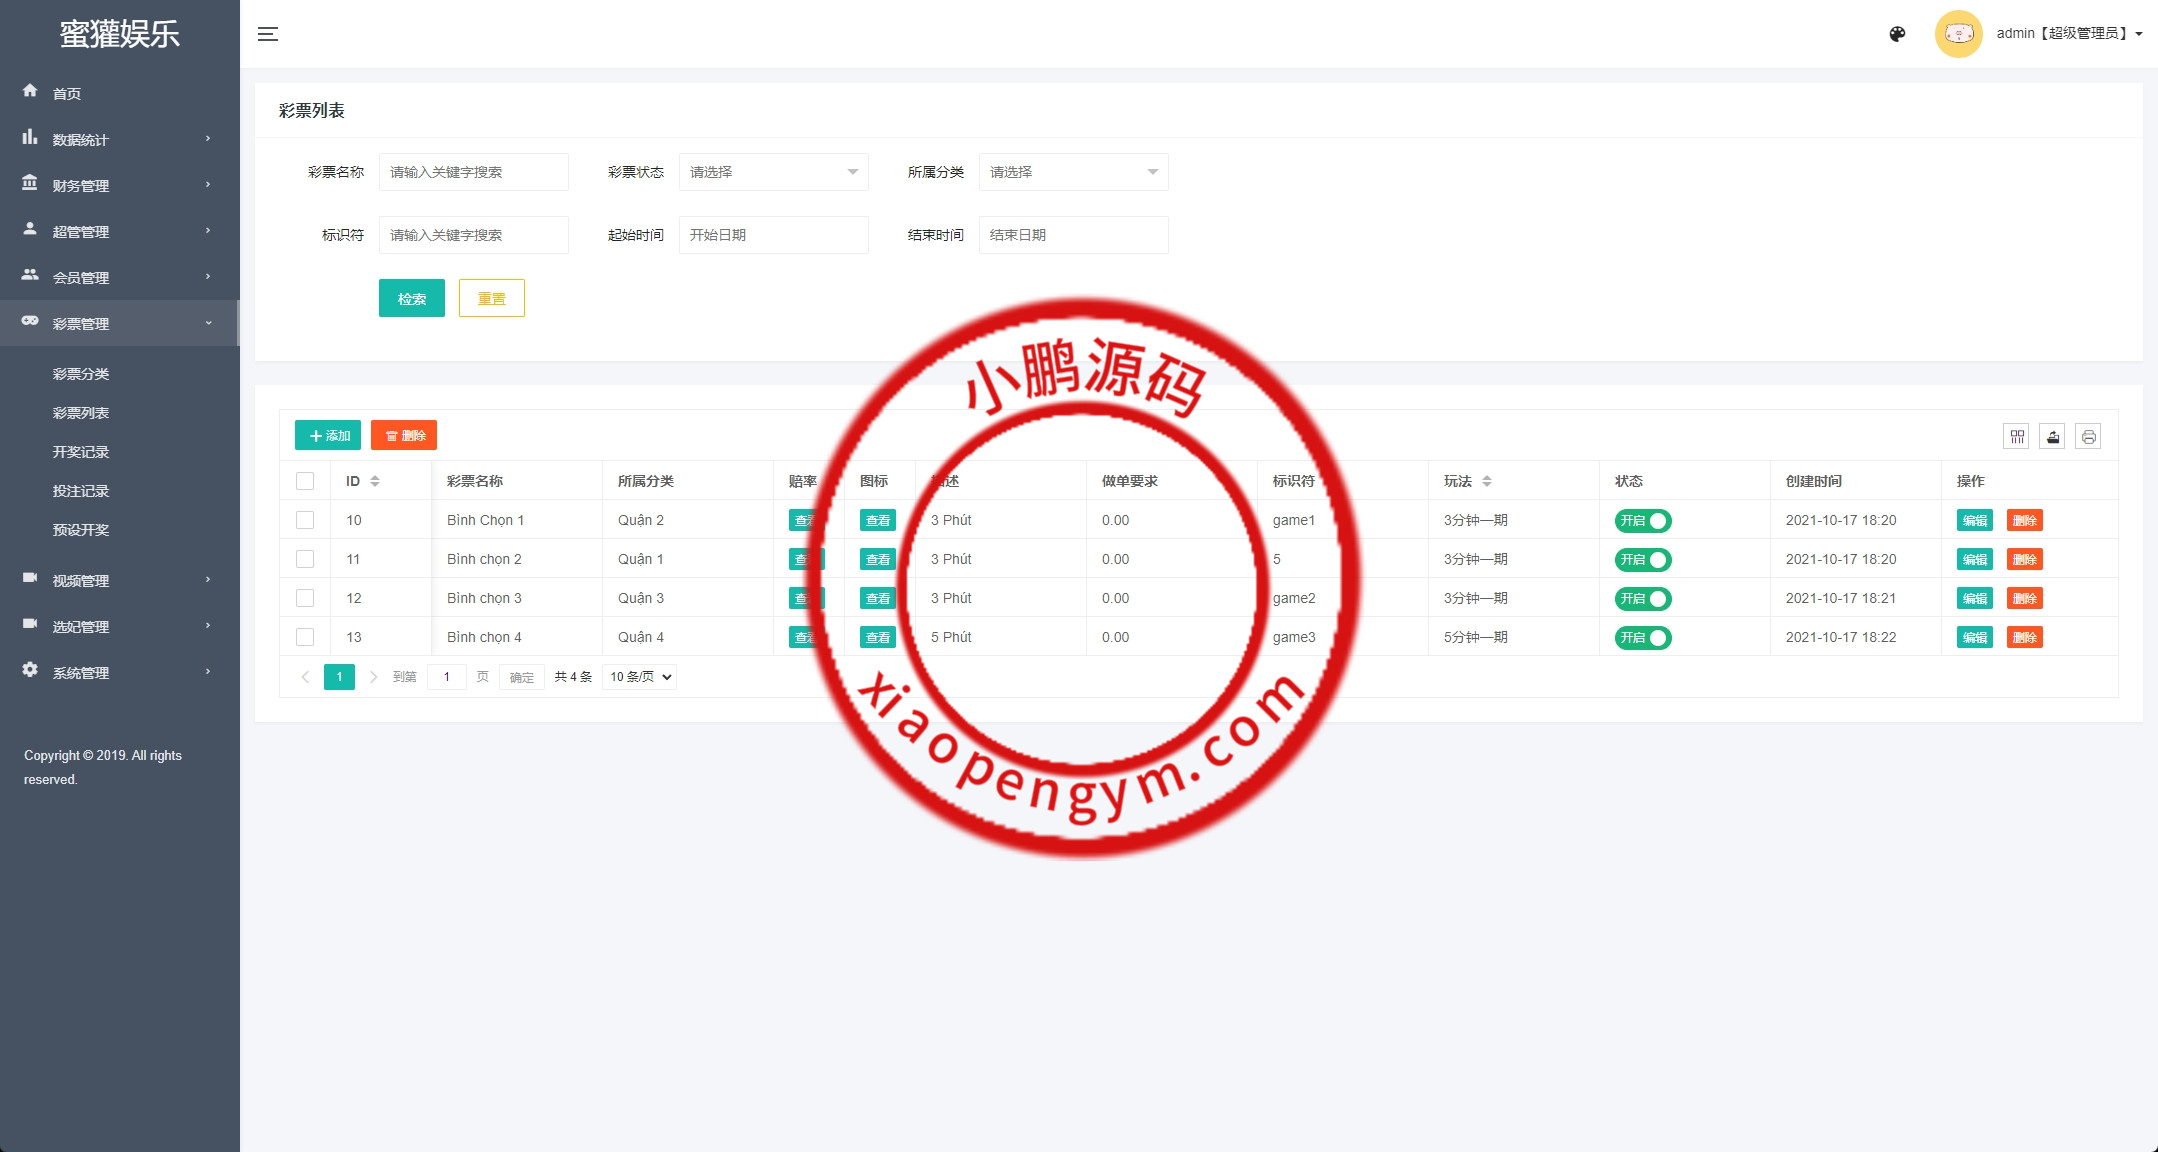Click the print table icon
2158x1152 pixels.
(2088, 436)
